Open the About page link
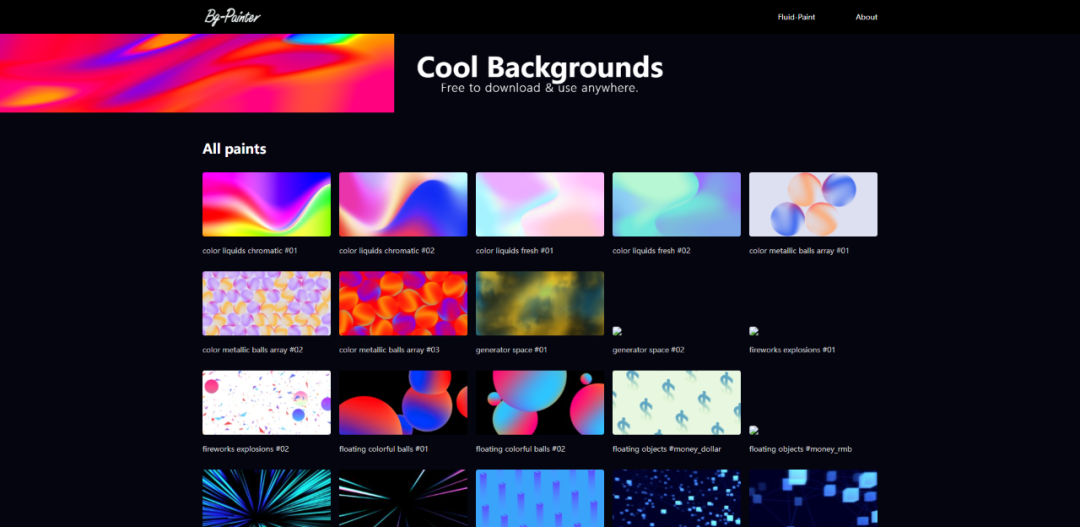The width and height of the screenshot is (1080, 527). click(x=866, y=17)
